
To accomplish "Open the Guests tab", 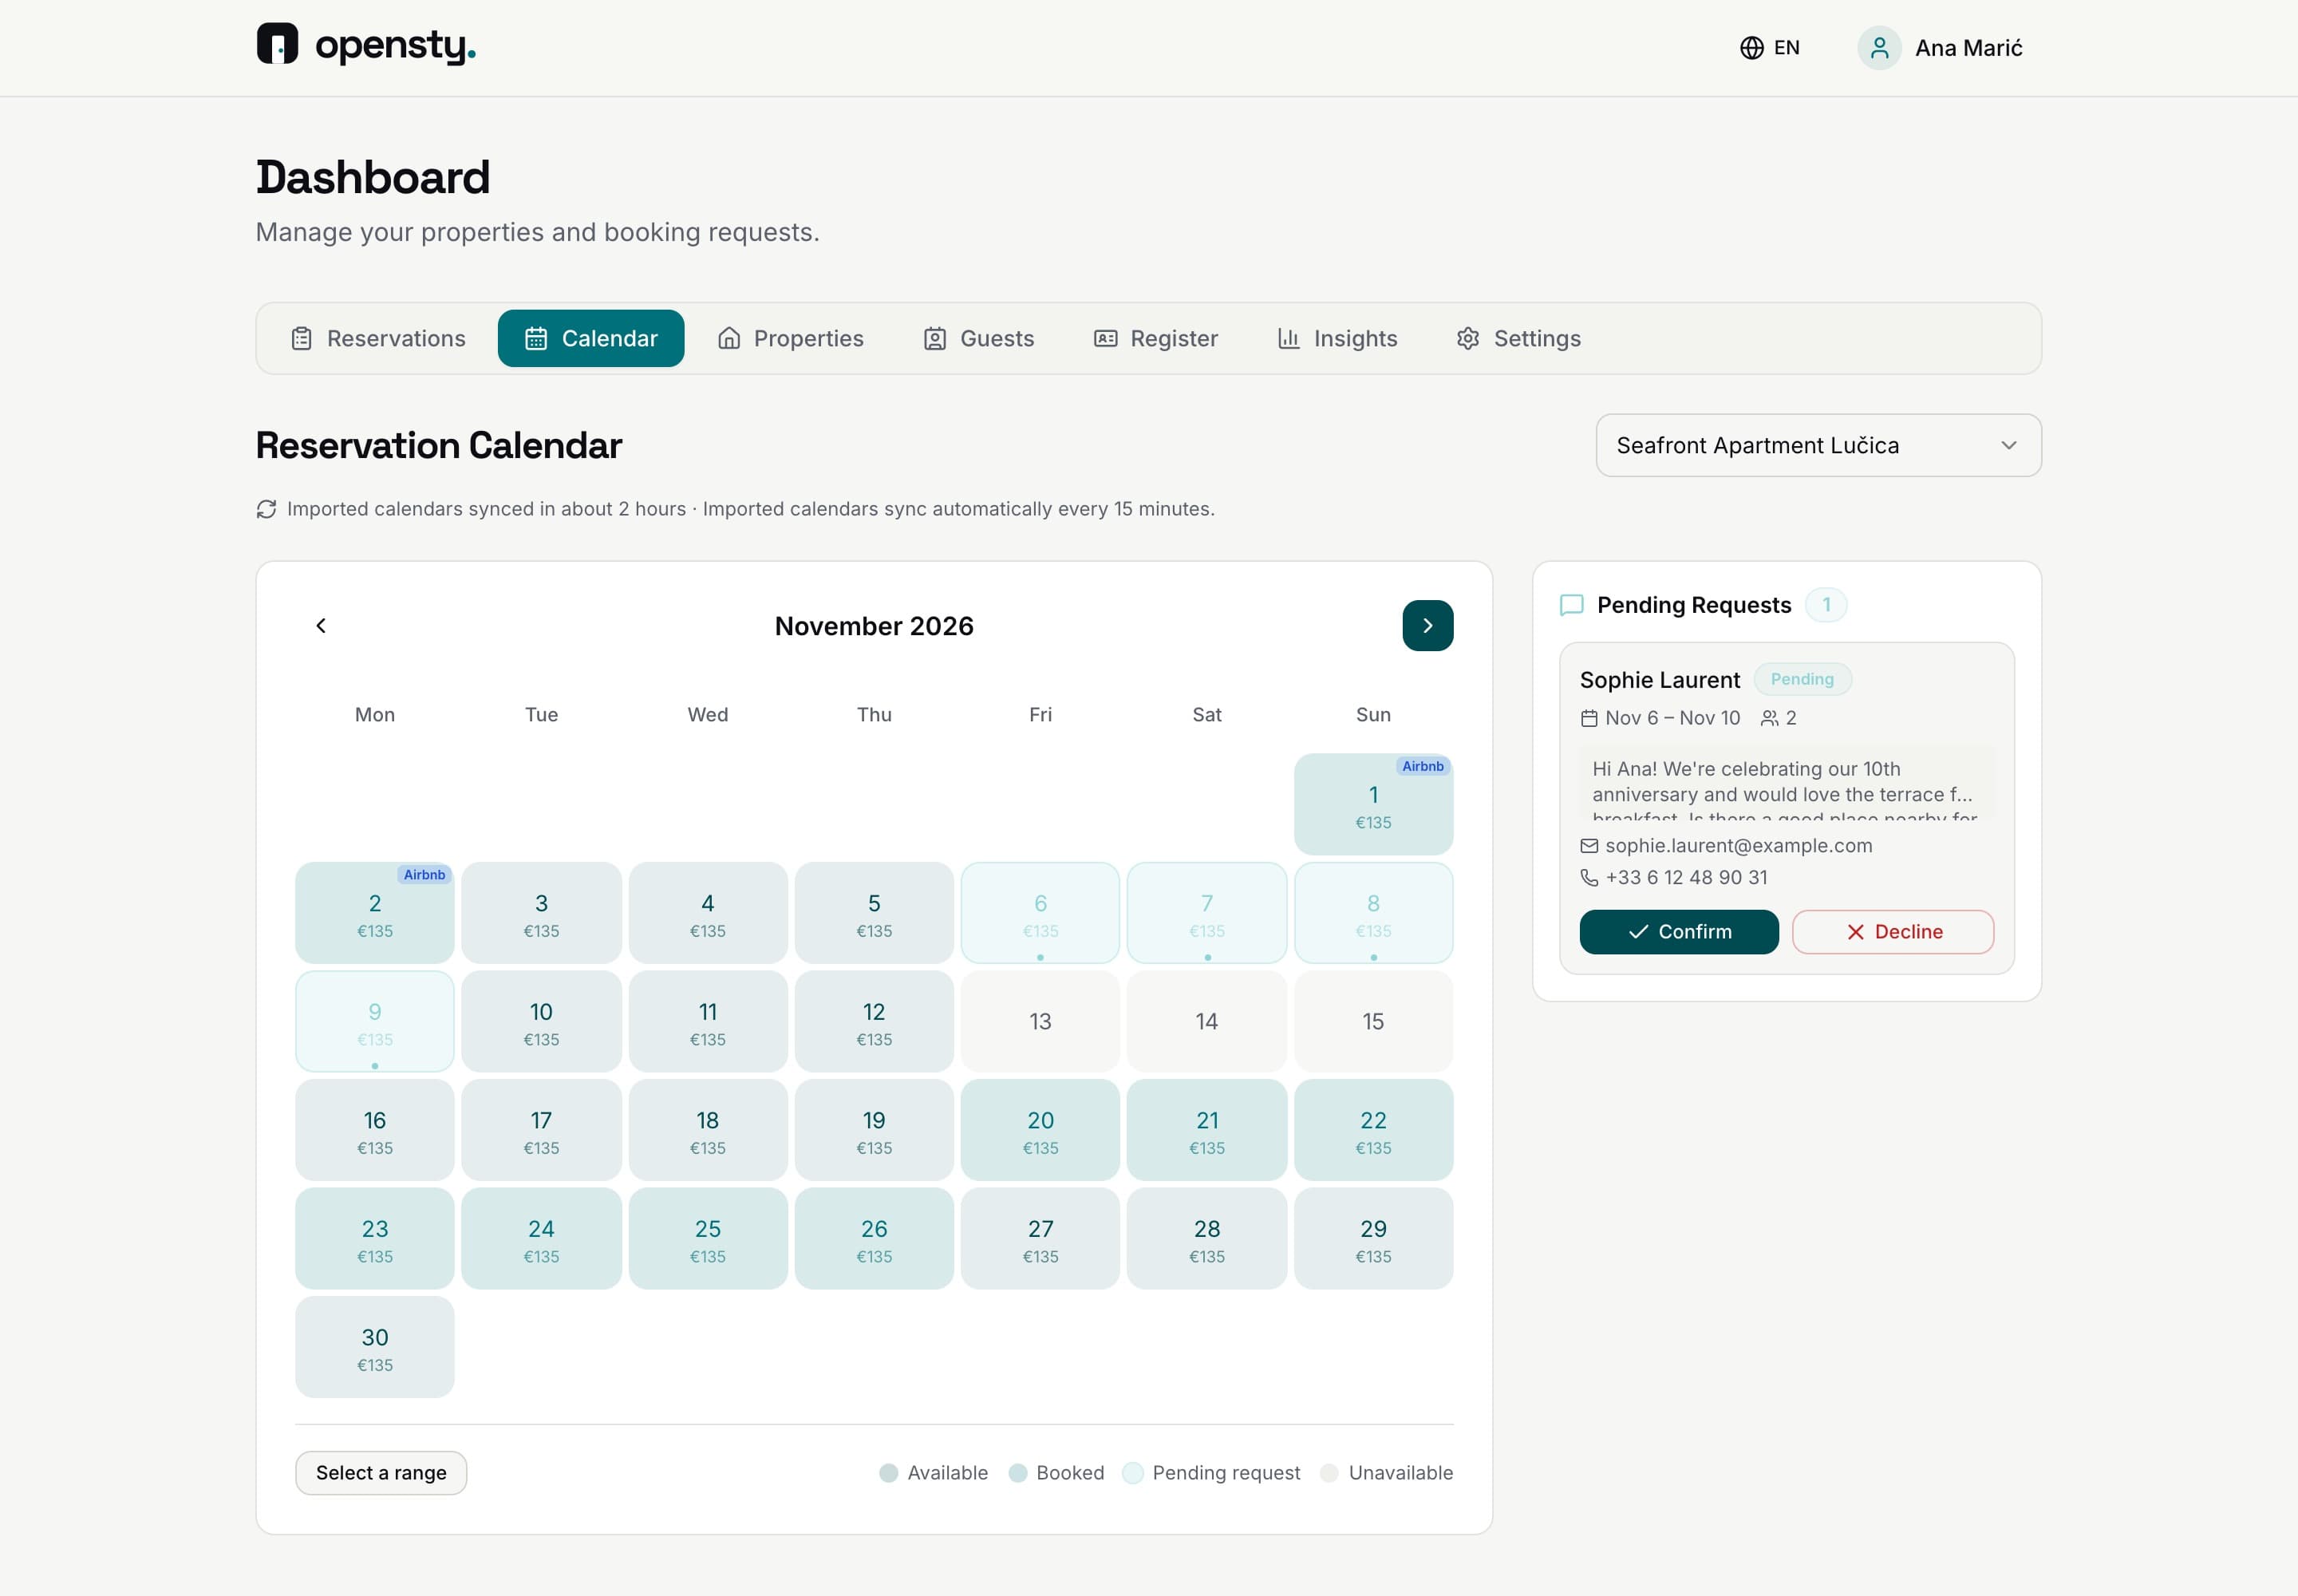I will click(978, 339).
